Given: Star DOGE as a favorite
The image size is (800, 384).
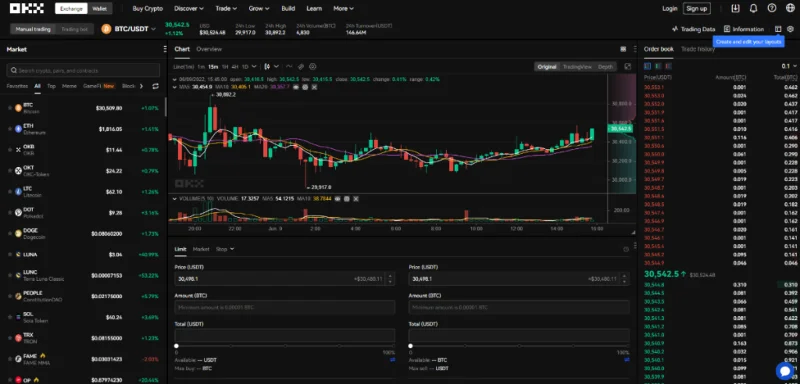Looking at the screenshot, I should coord(10,233).
